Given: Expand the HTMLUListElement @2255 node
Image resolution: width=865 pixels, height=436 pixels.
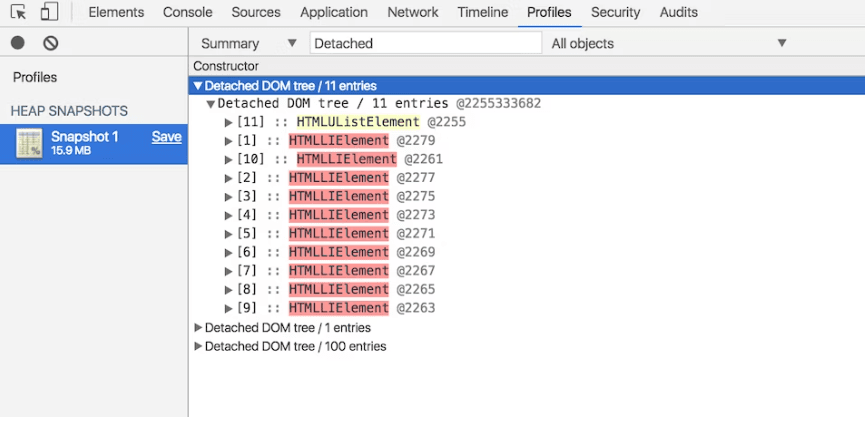Looking at the screenshot, I should [229, 122].
